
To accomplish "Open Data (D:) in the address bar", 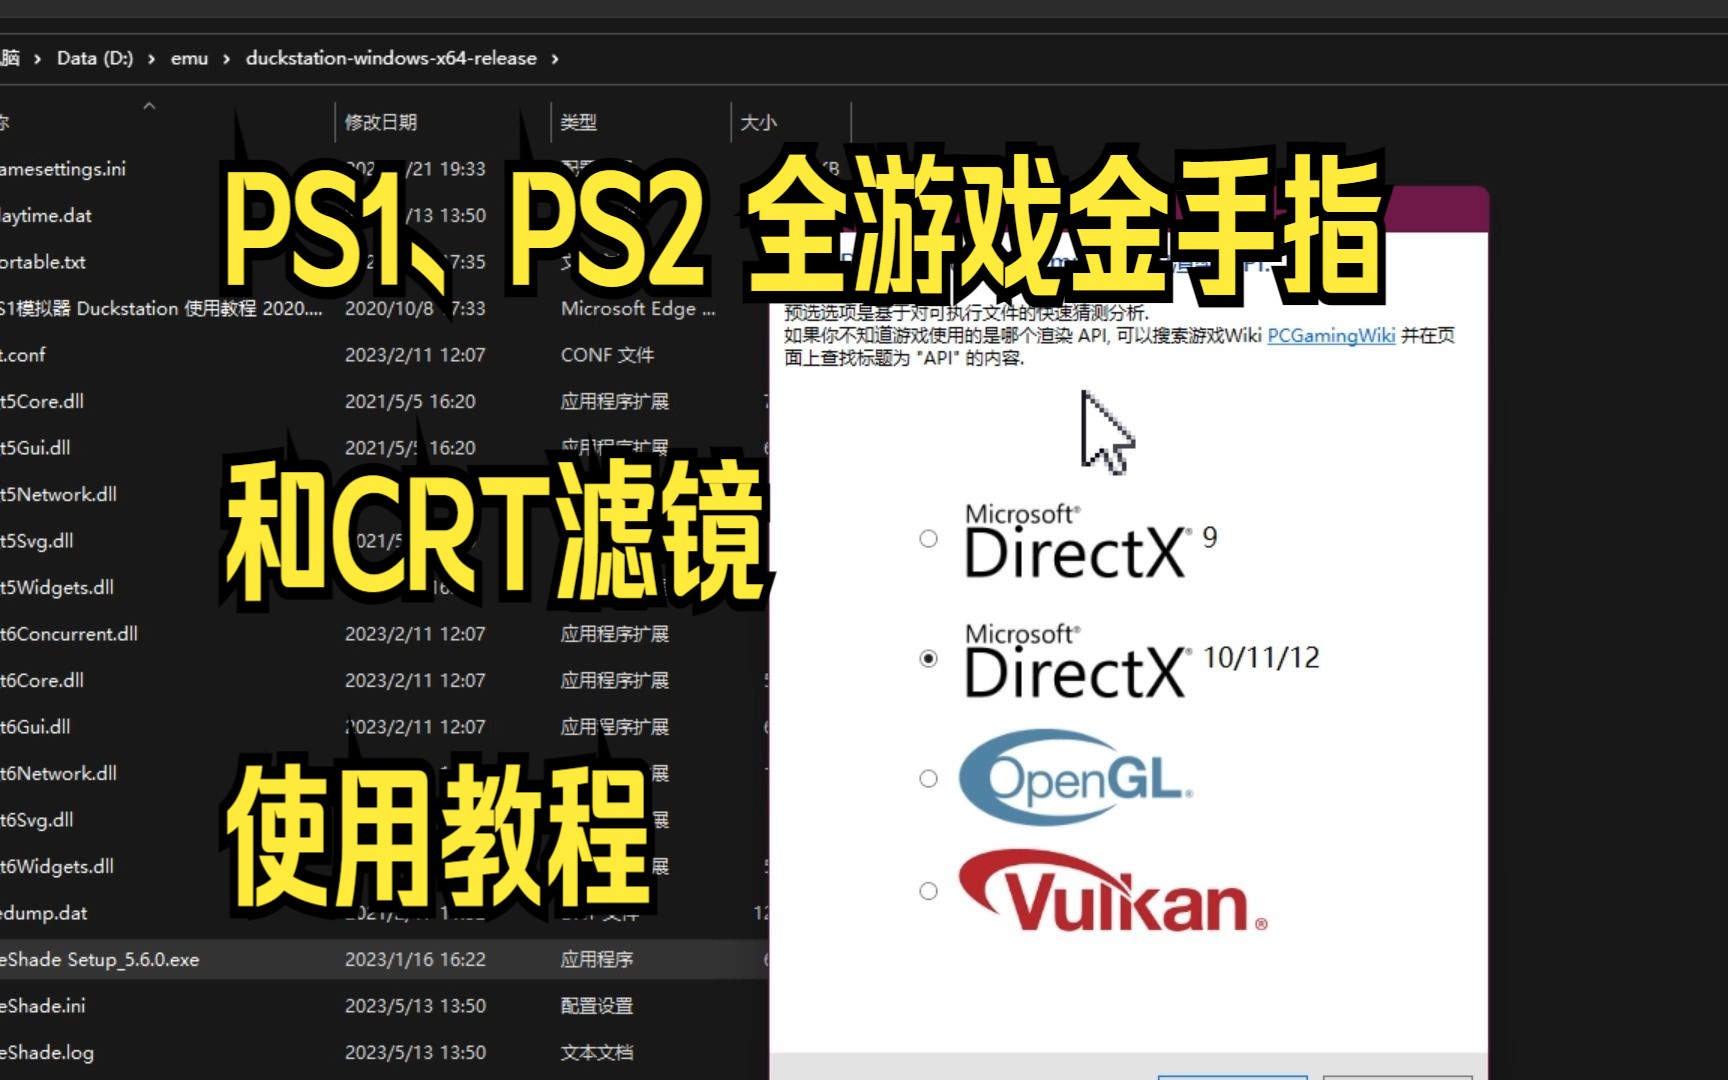I will (x=95, y=58).
